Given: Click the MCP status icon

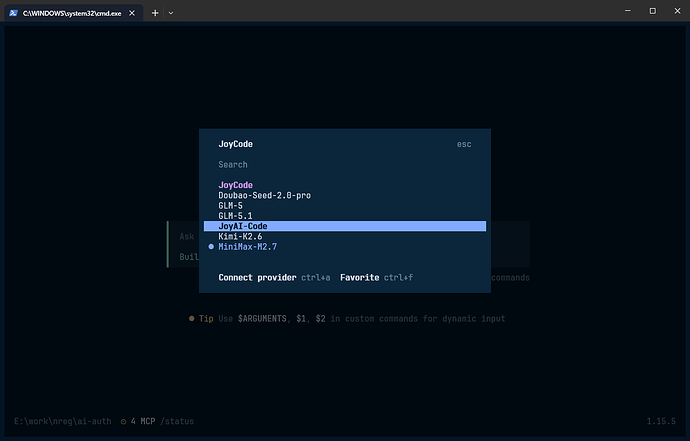Looking at the screenshot, I should (x=123, y=422).
